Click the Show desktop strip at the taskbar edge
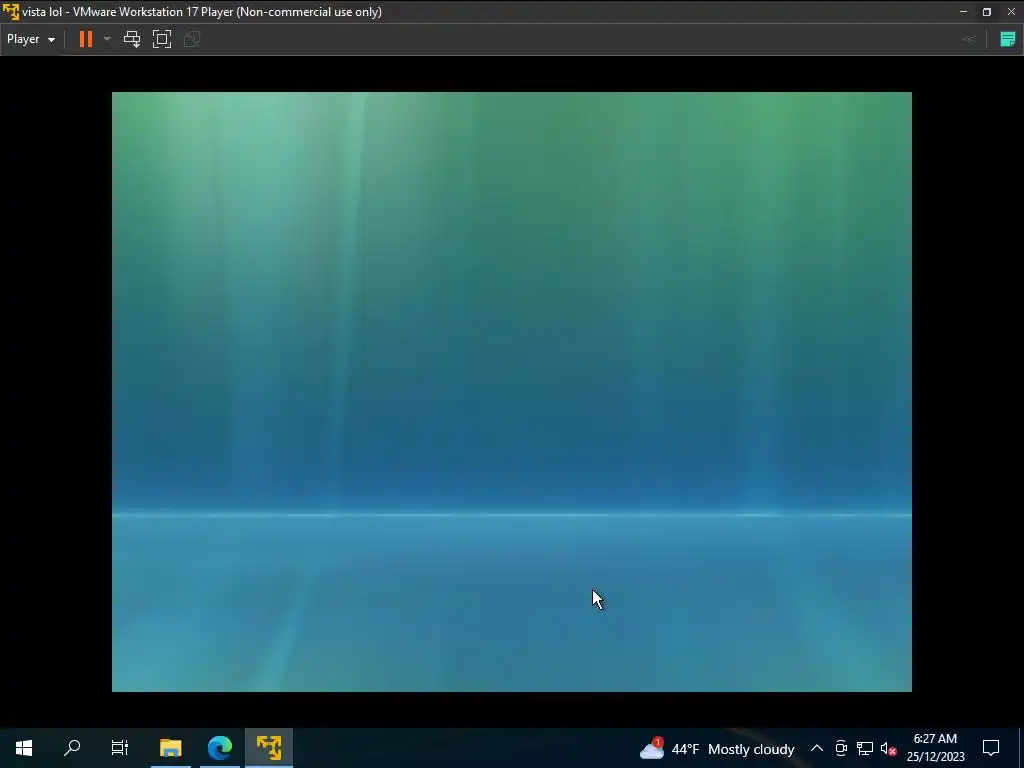The image size is (1024, 768). [1021, 748]
